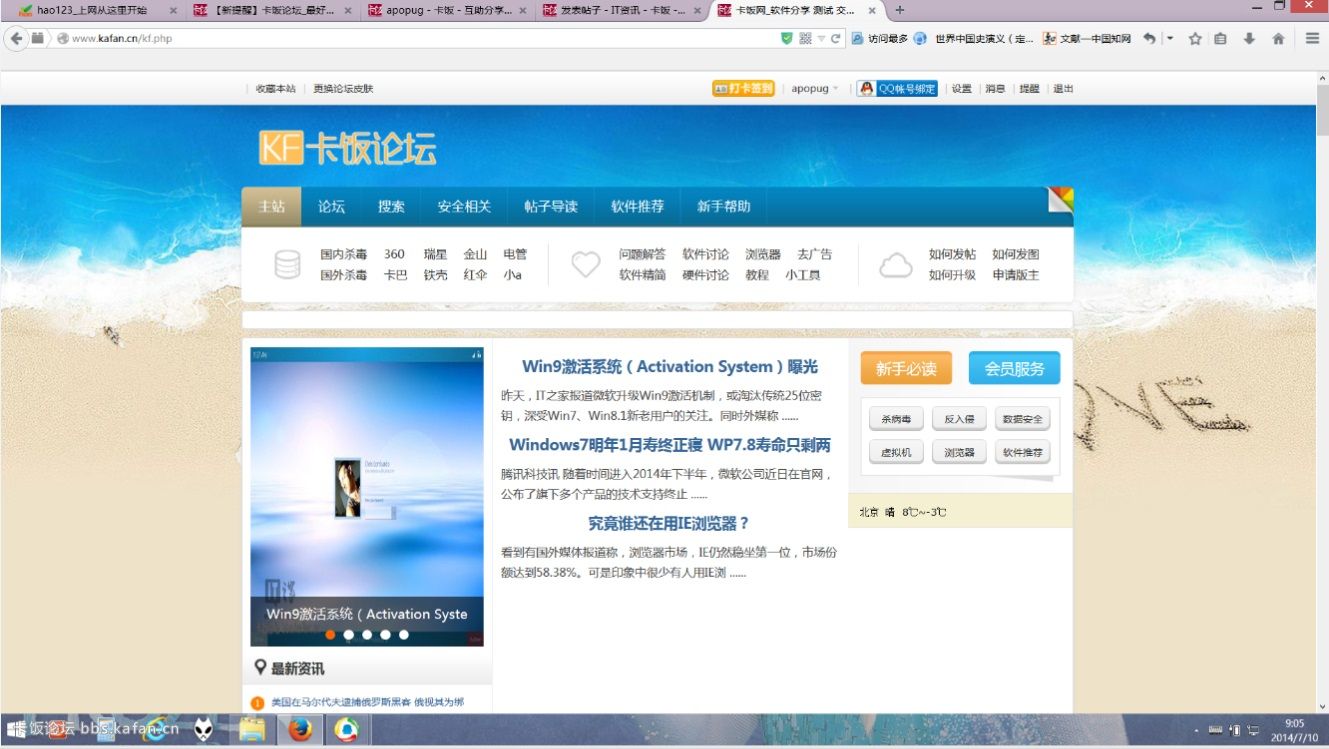
Task: Click the 卡饭论坛 KF logo
Action: pos(347,149)
